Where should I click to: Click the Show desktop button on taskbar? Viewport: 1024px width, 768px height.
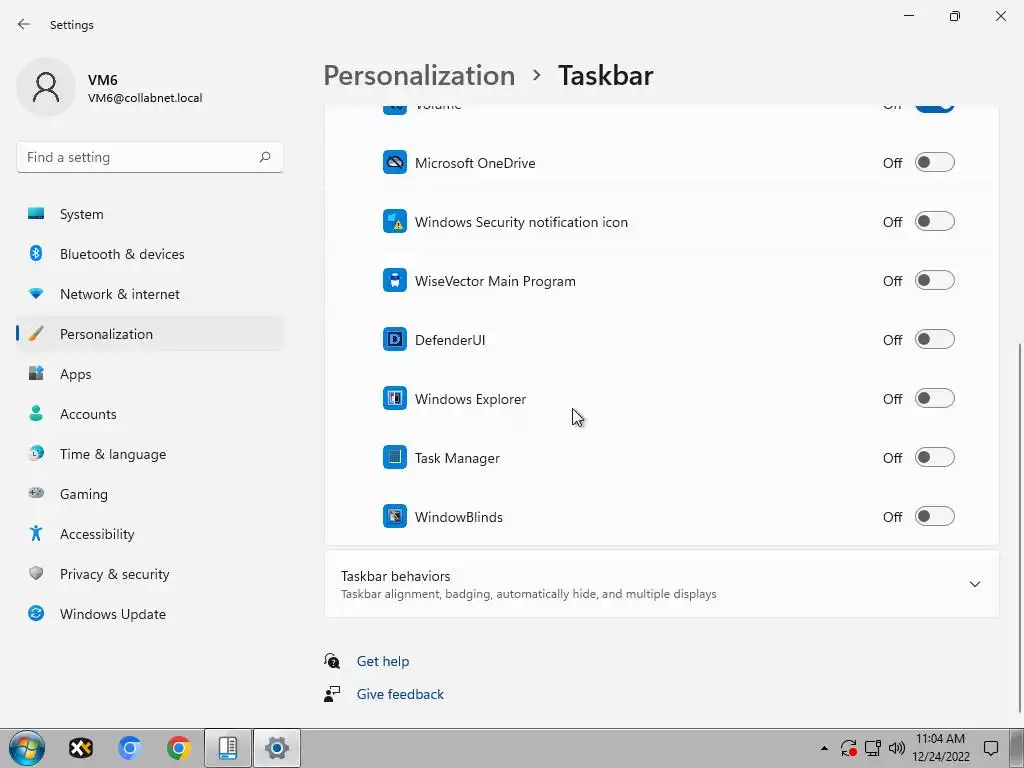coord(1016,748)
